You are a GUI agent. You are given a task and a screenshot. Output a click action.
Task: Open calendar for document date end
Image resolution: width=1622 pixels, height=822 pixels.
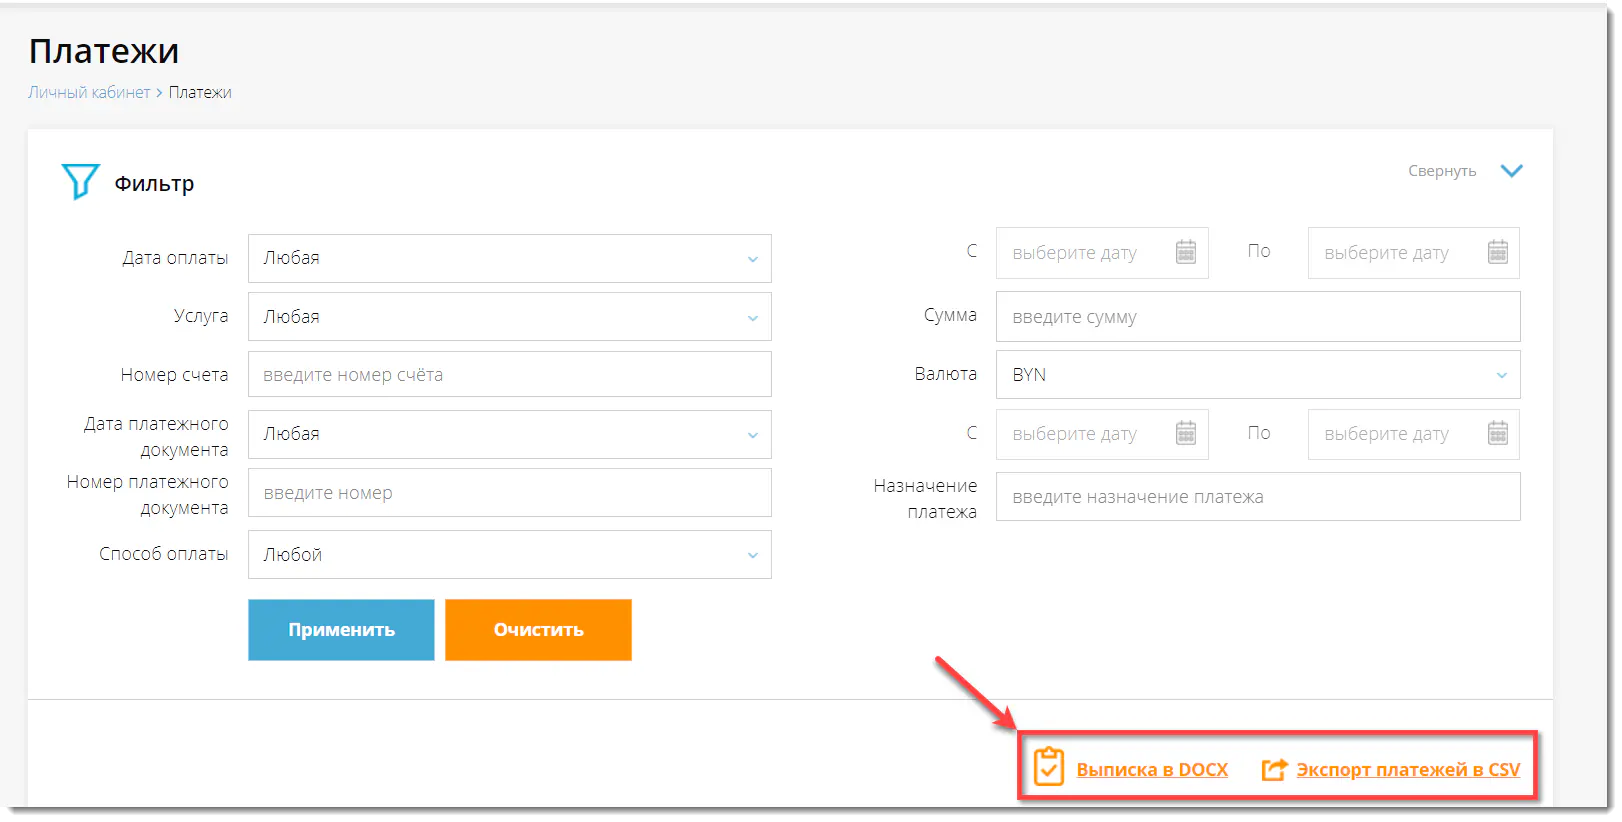(x=1497, y=433)
